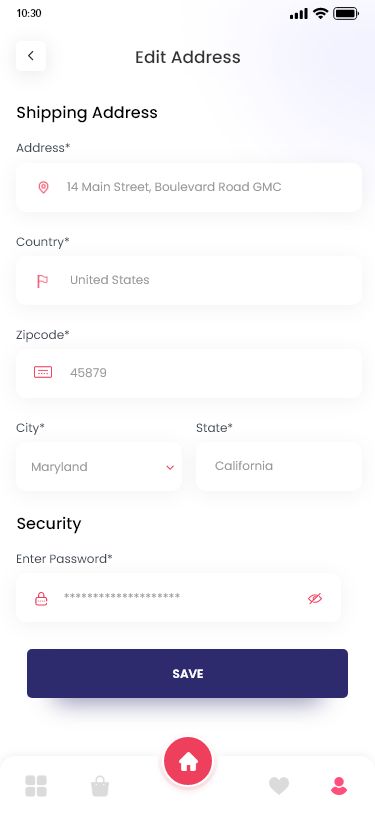The width and height of the screenshot is (375, 819).
Task: Open the categories grid tab
Action: (x=36, y=786)
